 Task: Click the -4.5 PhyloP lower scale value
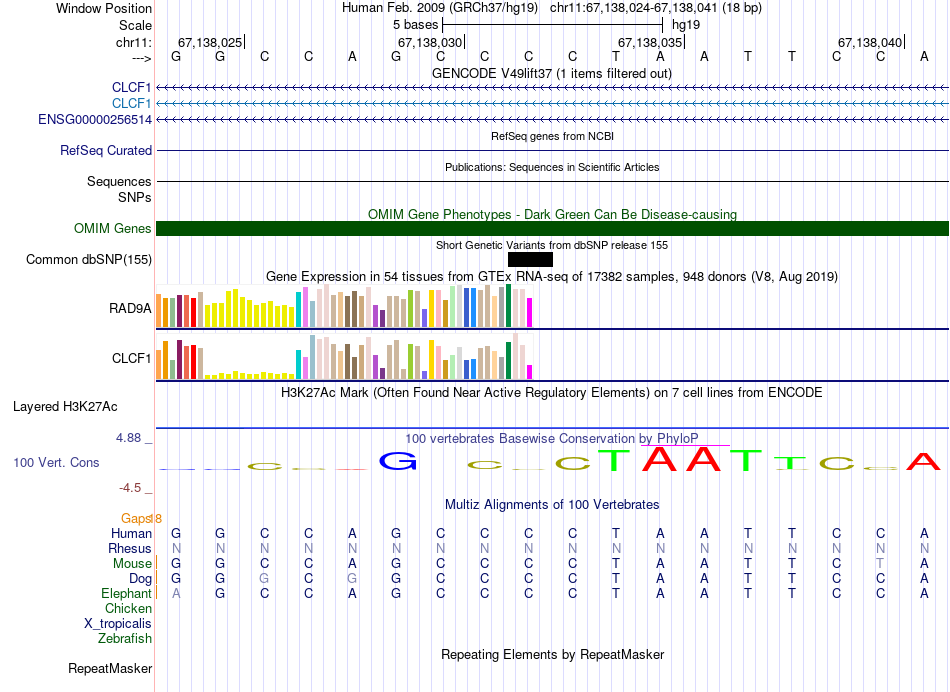(x=130, y=488)
